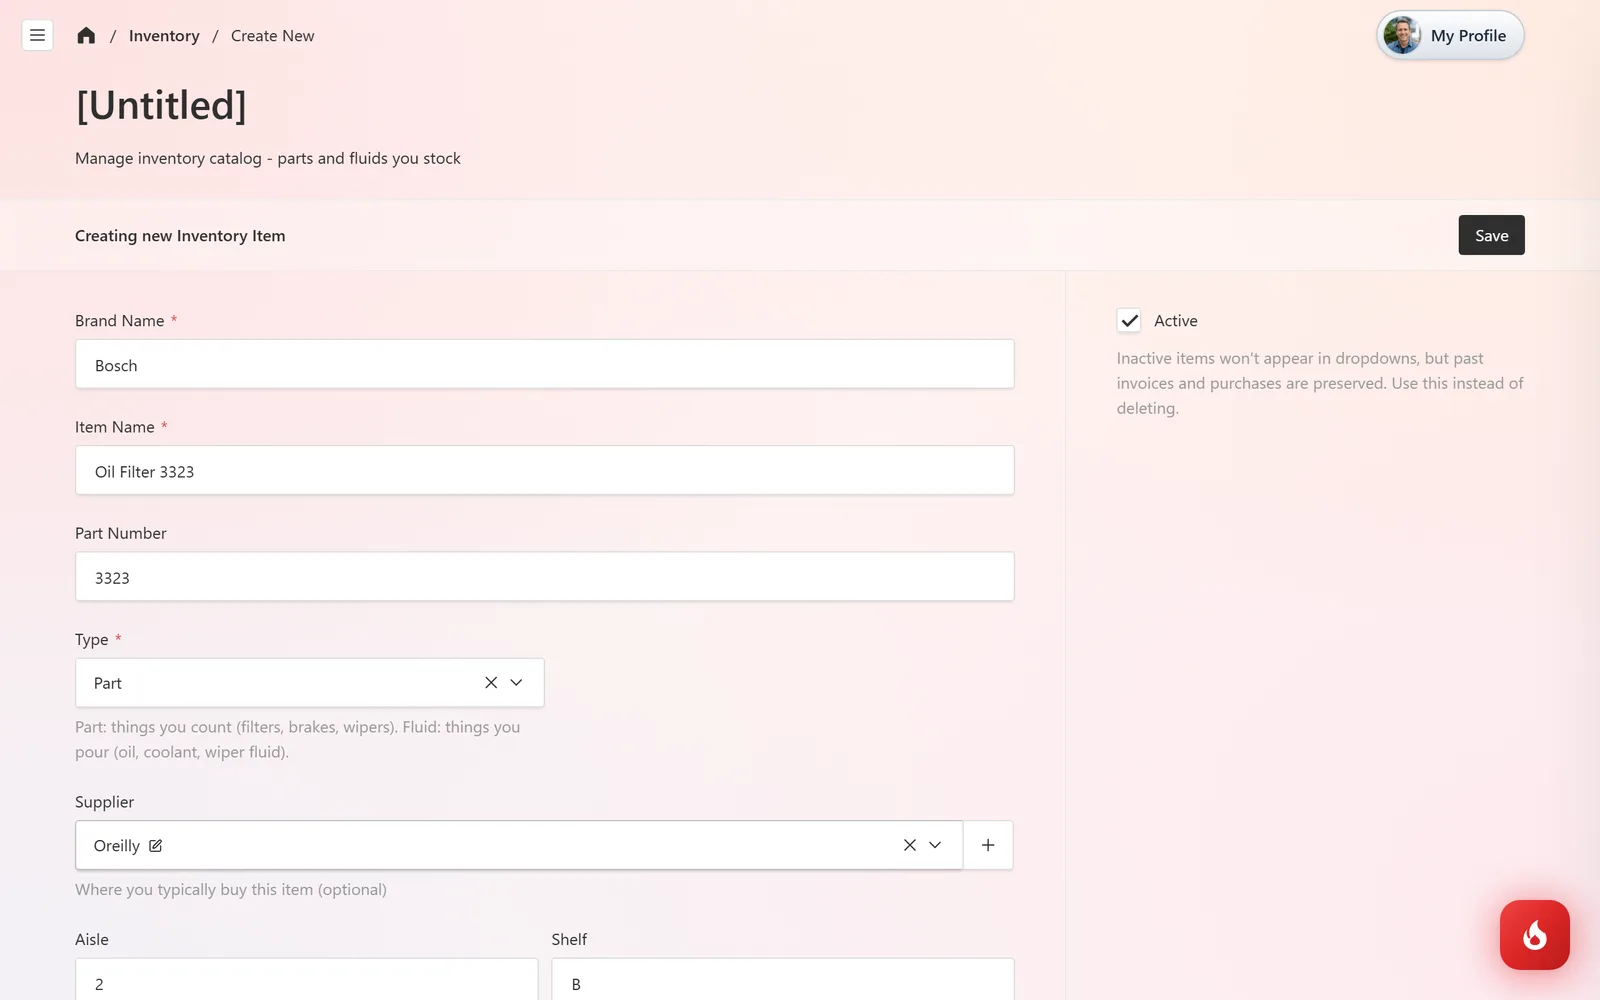Image resolution: width=1600 pixels, height=1000 pixels.
Task: Click the Aisle input field
Action: [x=306, y=980]
